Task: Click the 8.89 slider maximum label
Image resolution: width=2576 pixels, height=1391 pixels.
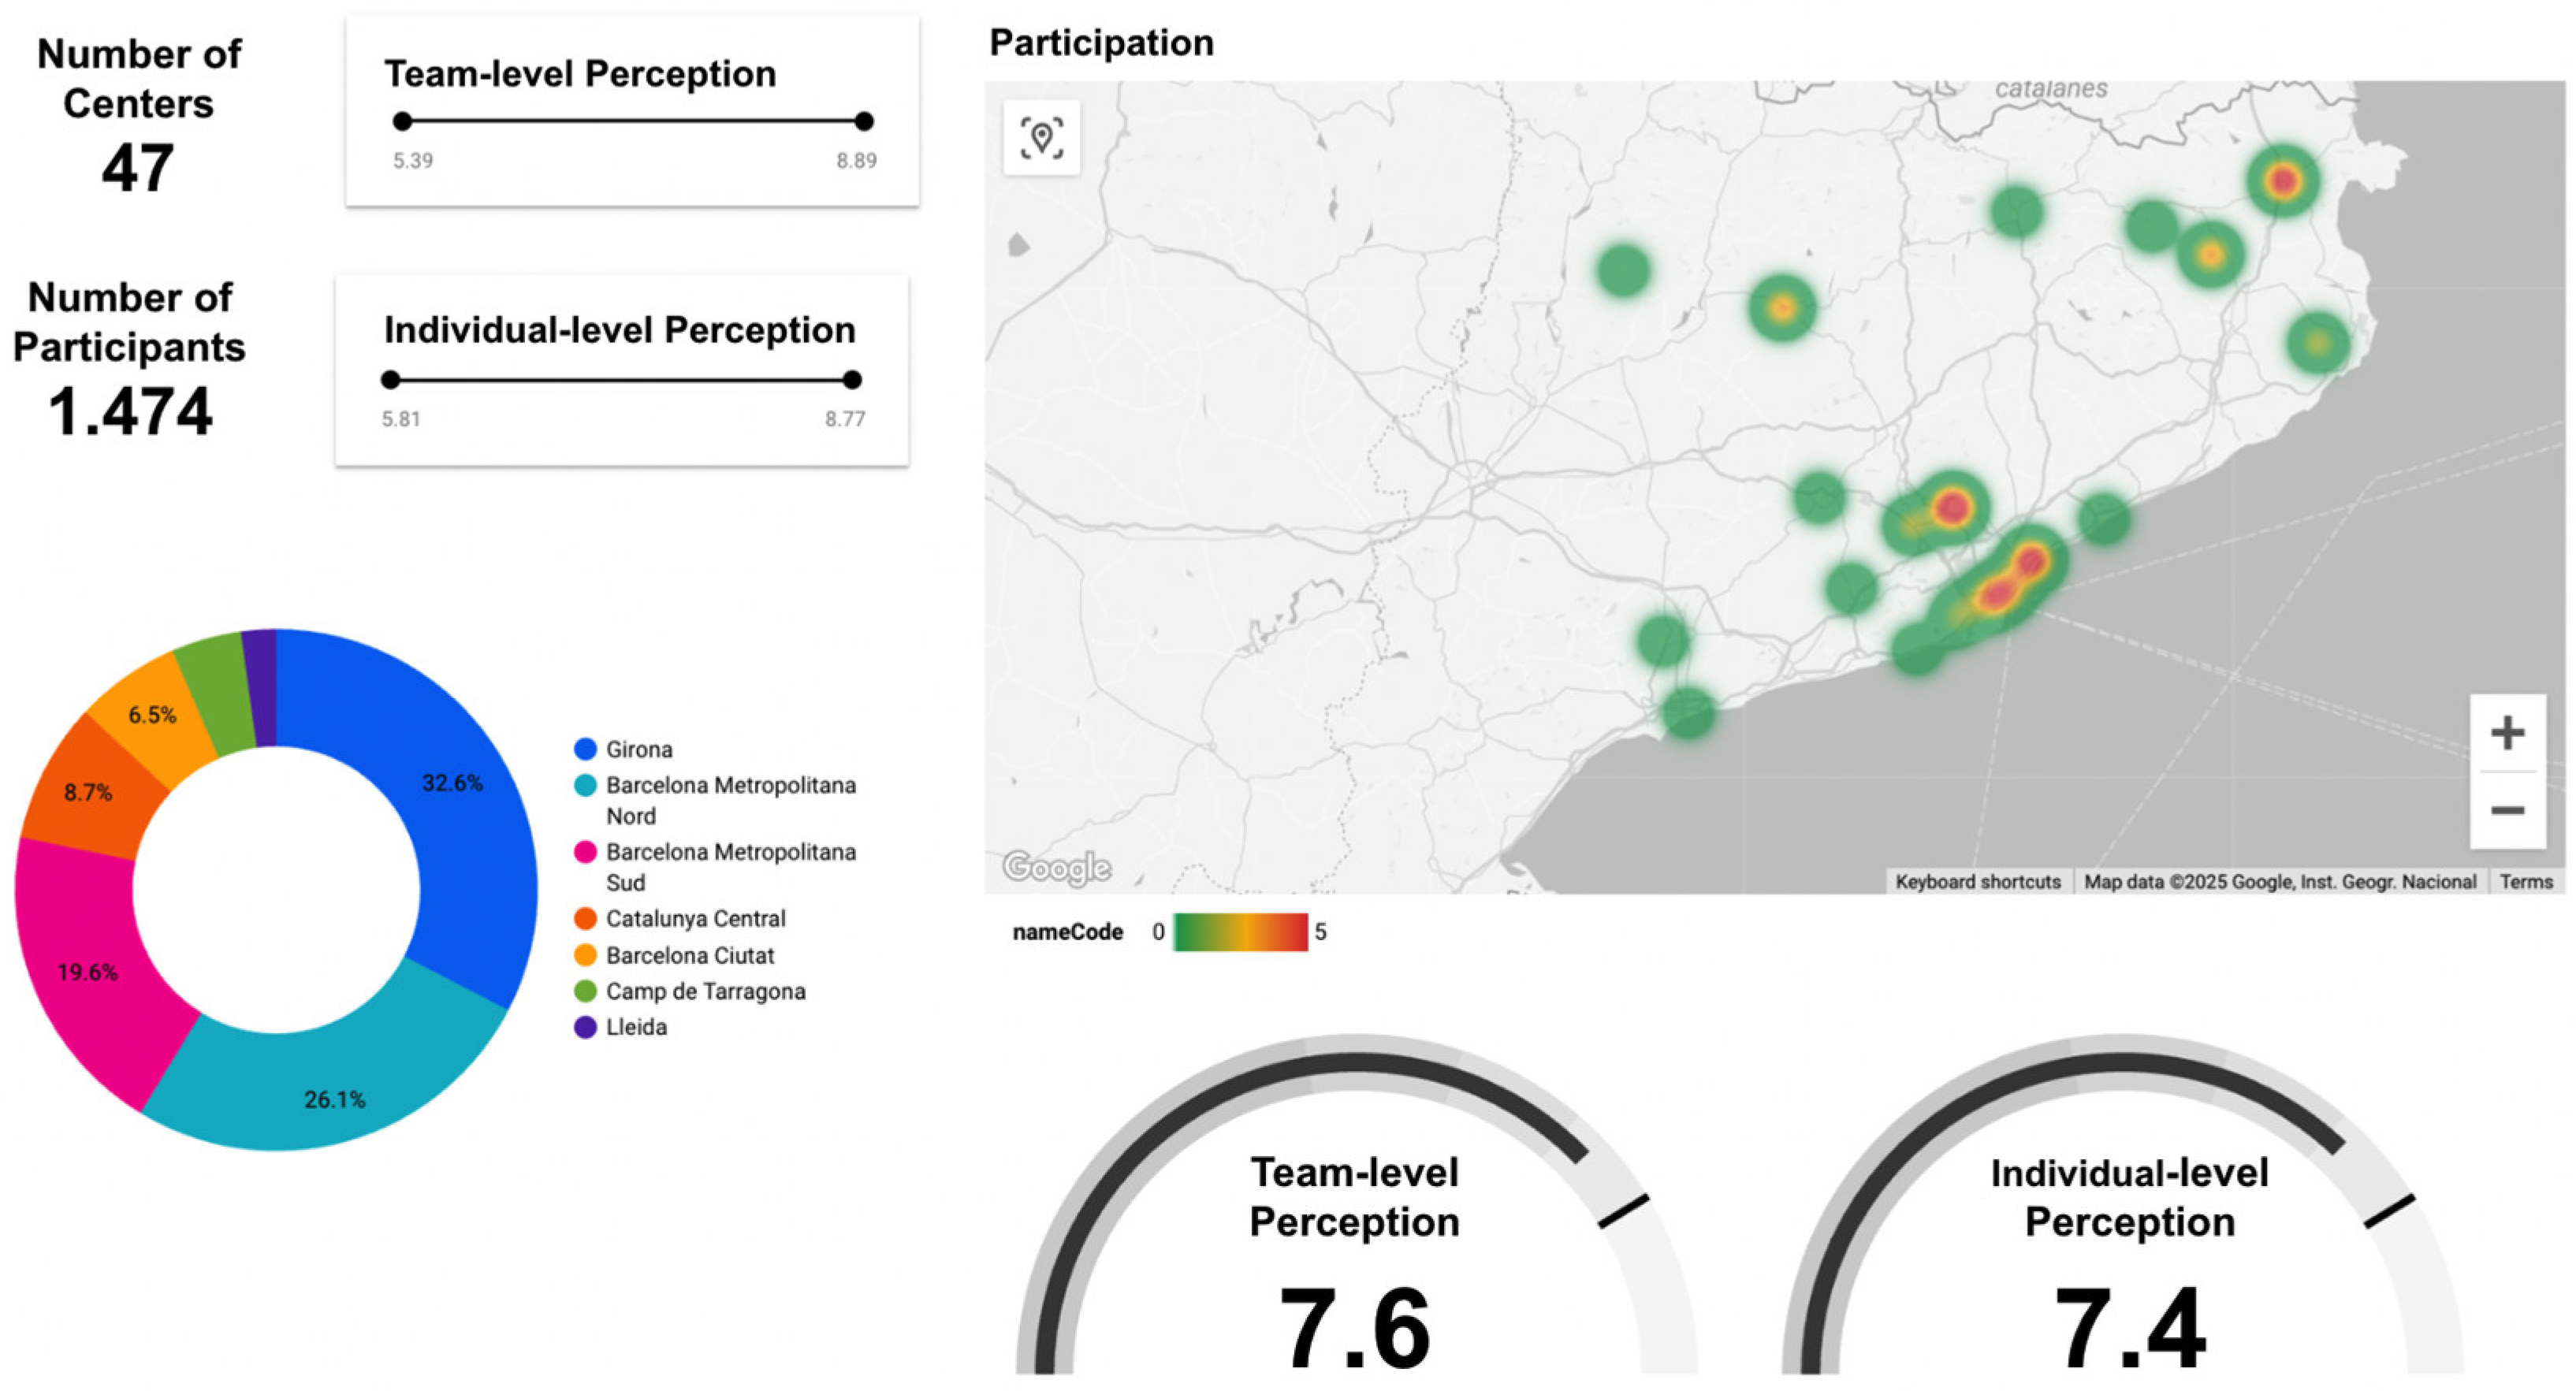Action: click(857, 161)
